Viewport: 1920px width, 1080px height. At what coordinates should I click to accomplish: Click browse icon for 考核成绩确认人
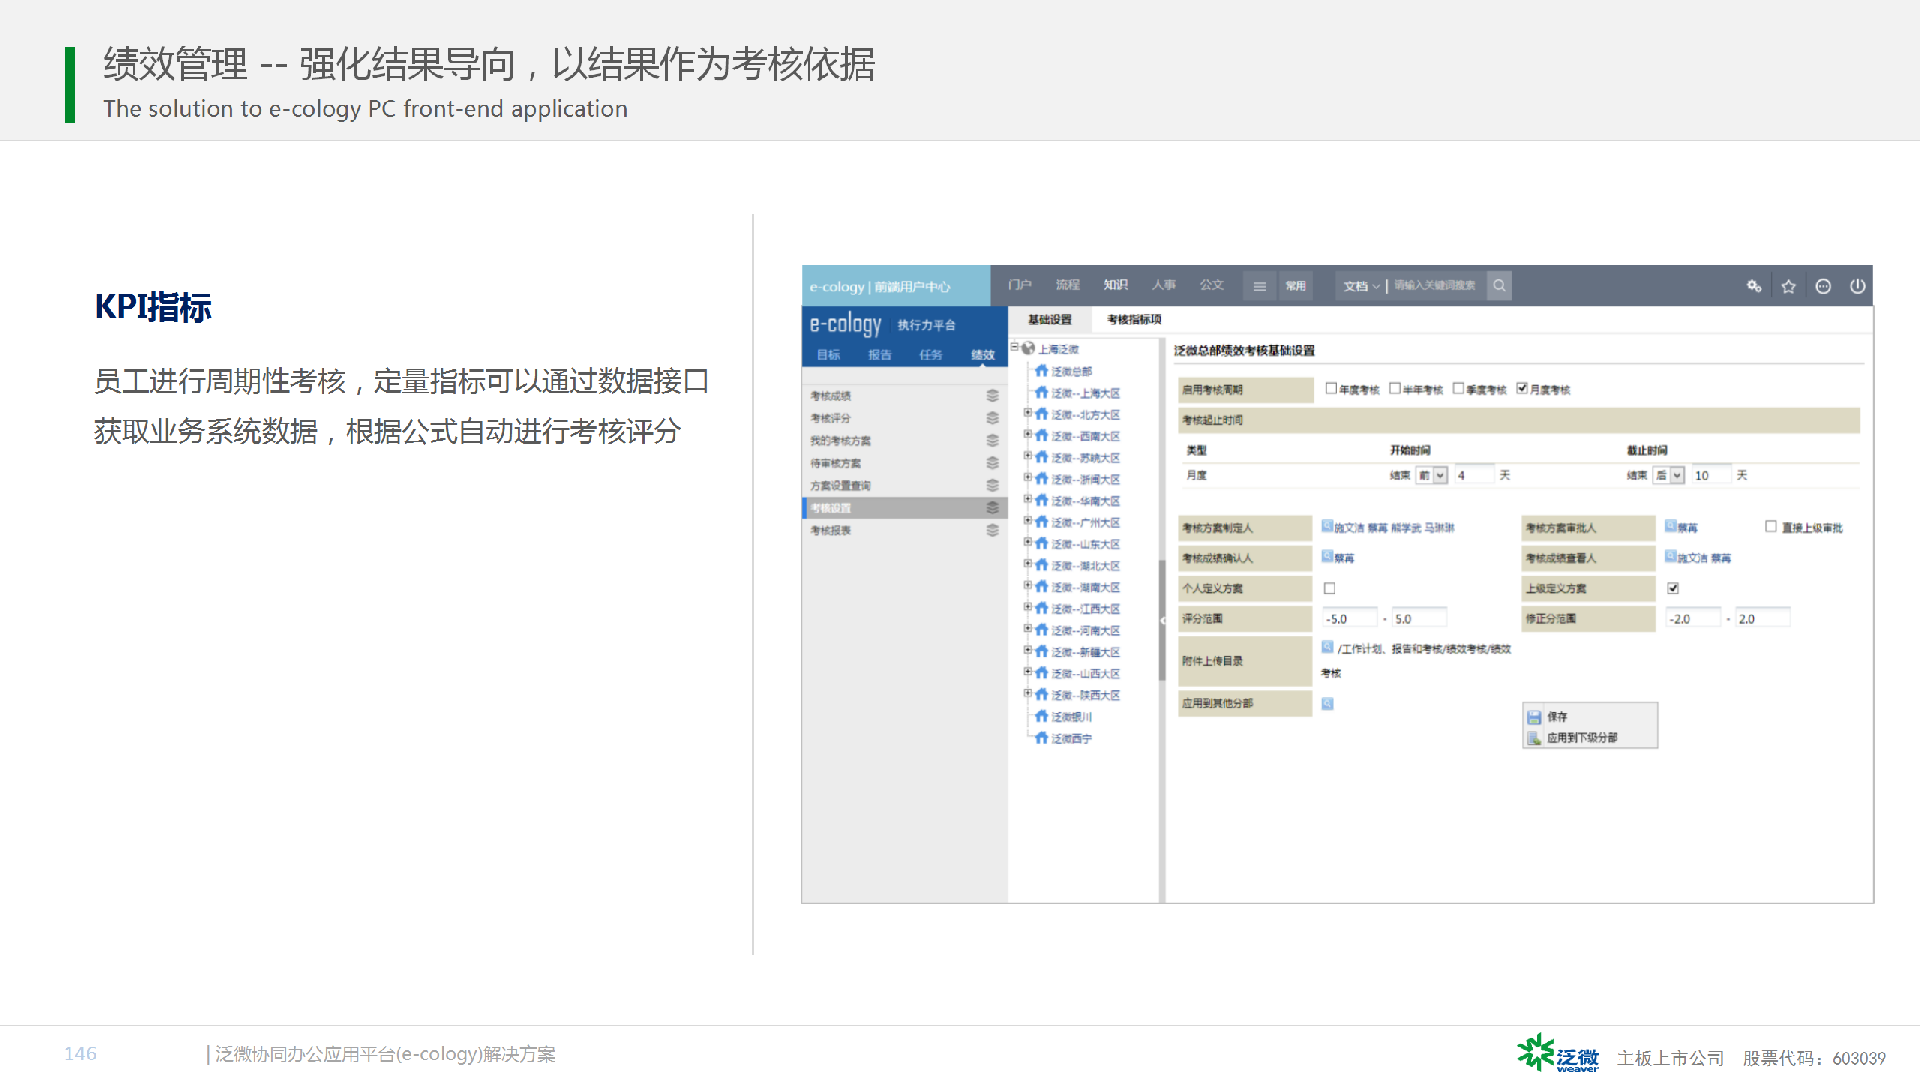pyautogui.click(x=1327, y=556)
